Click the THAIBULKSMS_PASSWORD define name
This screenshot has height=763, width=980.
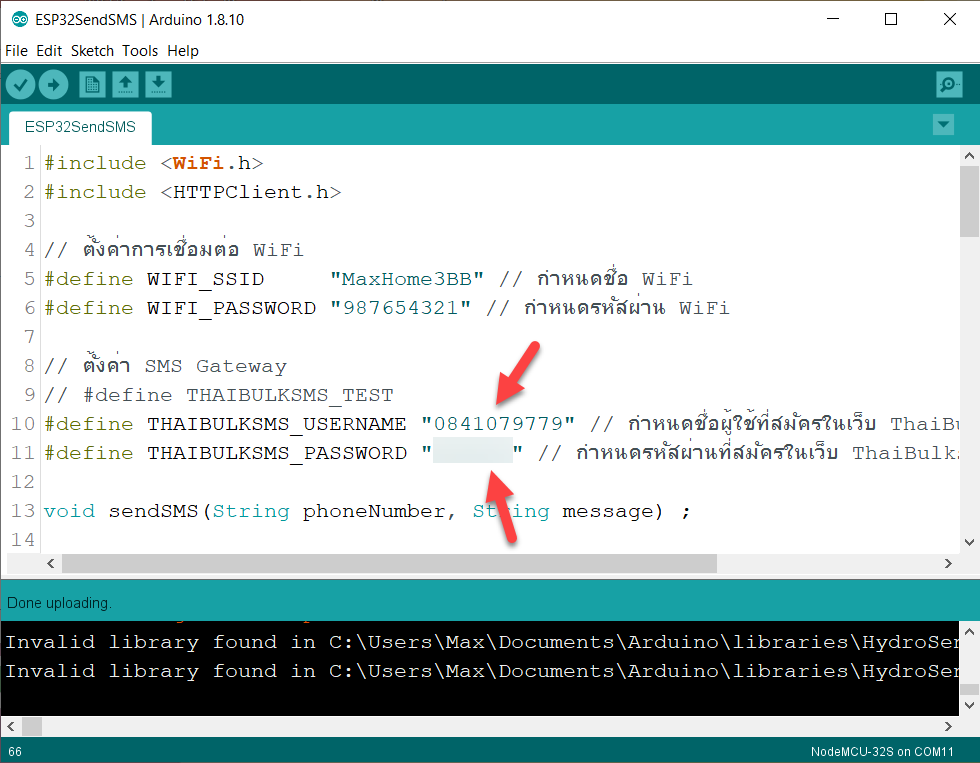tap(277, 453)
